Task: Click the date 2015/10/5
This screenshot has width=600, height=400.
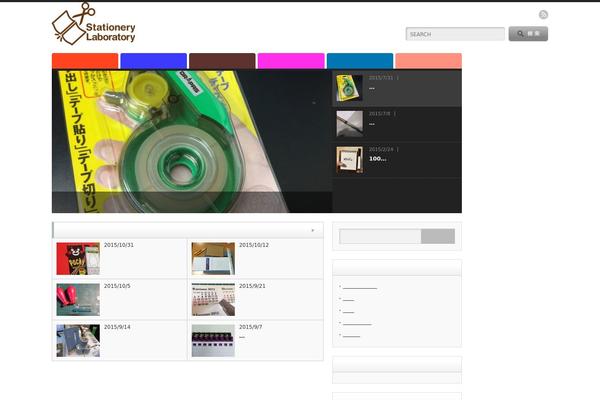Action: pyautogui.click(x=117, y=286)
